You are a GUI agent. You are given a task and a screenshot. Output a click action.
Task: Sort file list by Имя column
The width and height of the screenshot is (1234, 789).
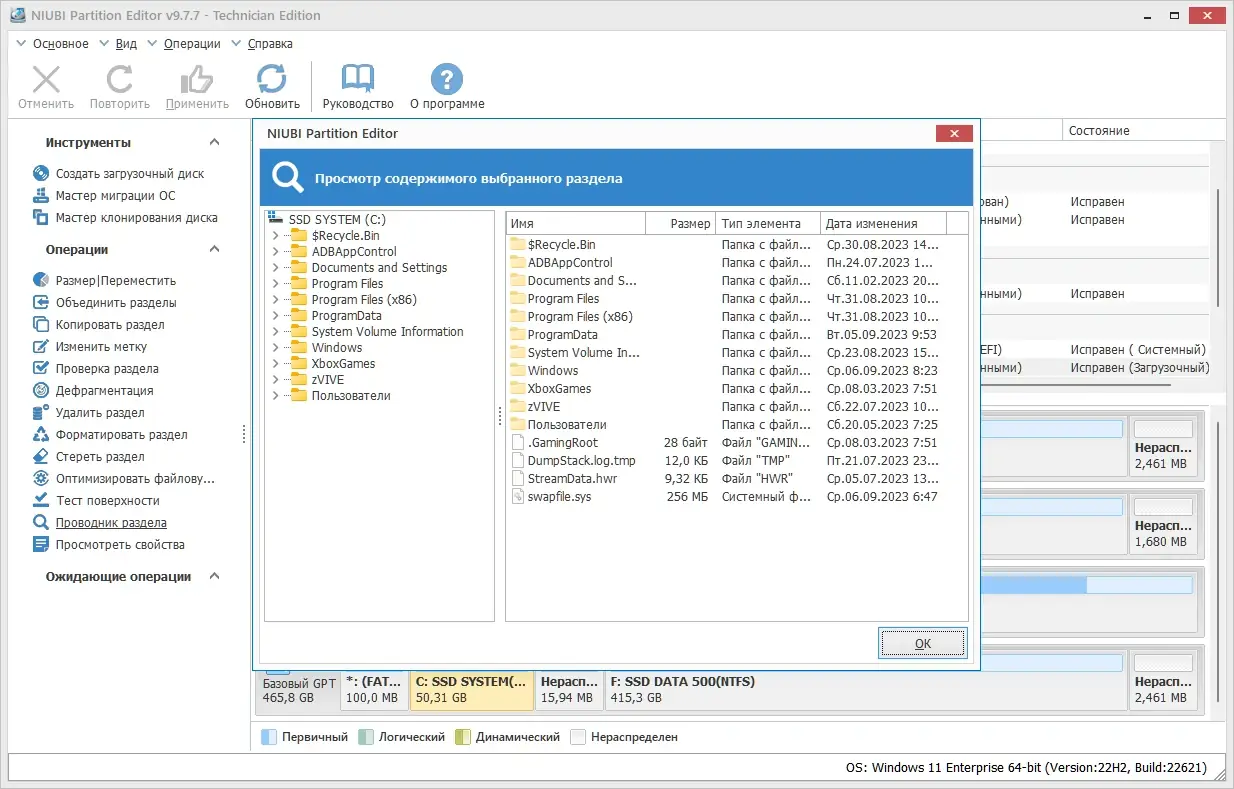(576, 224)
